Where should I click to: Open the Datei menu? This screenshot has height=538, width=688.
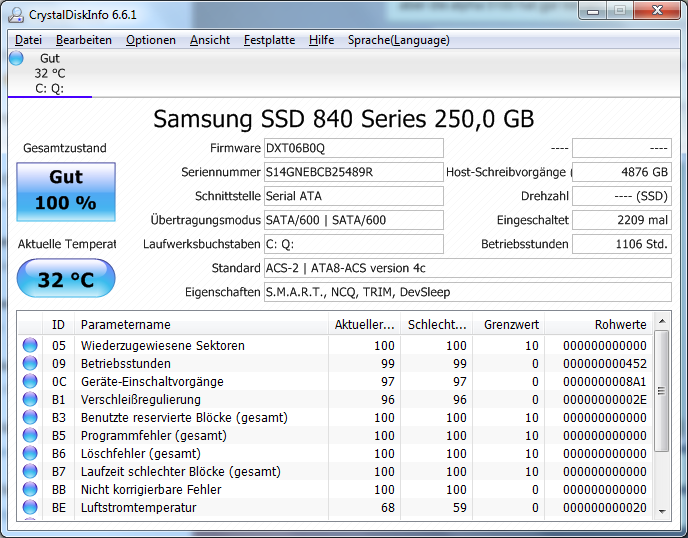tap(28, 40)
